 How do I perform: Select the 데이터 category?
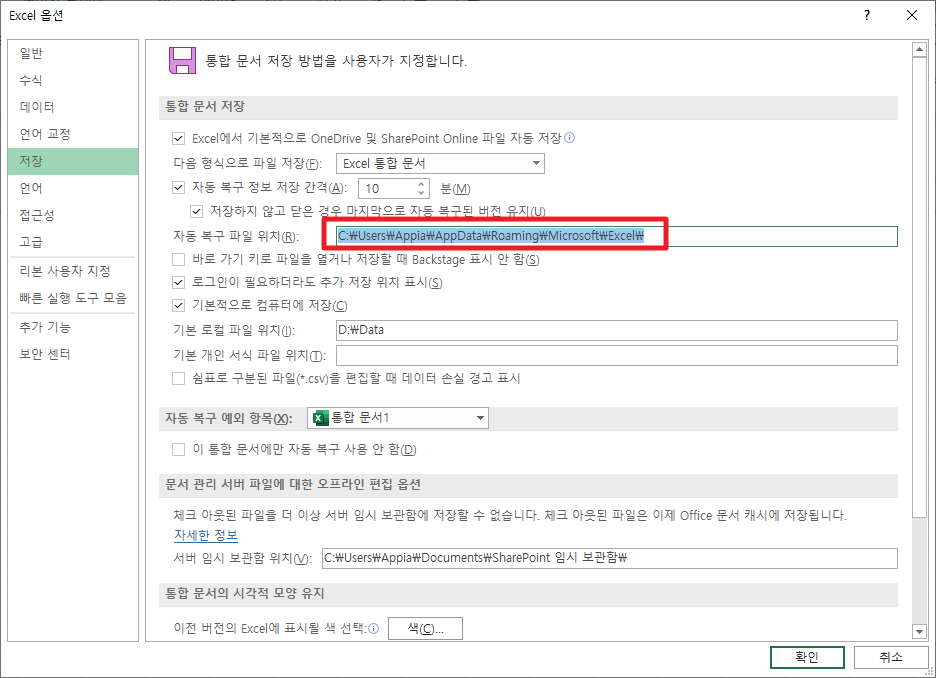point(73,107)
